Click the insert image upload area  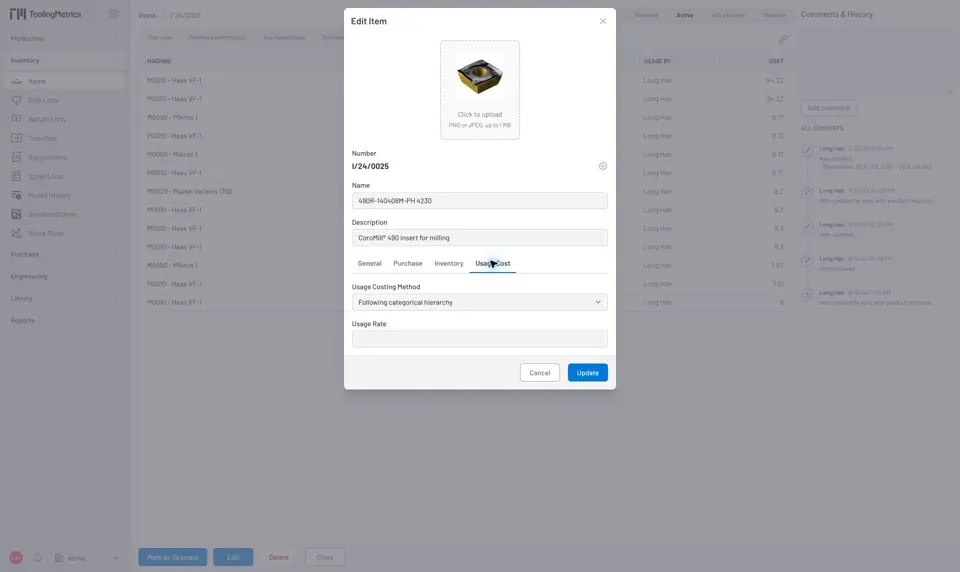coord(479,90)
